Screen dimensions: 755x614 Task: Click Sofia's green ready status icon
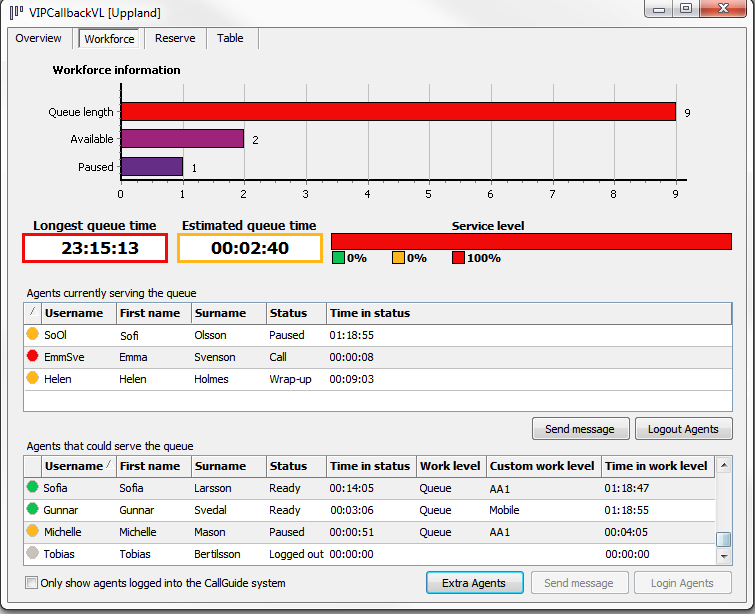click(x=33, y=488)
